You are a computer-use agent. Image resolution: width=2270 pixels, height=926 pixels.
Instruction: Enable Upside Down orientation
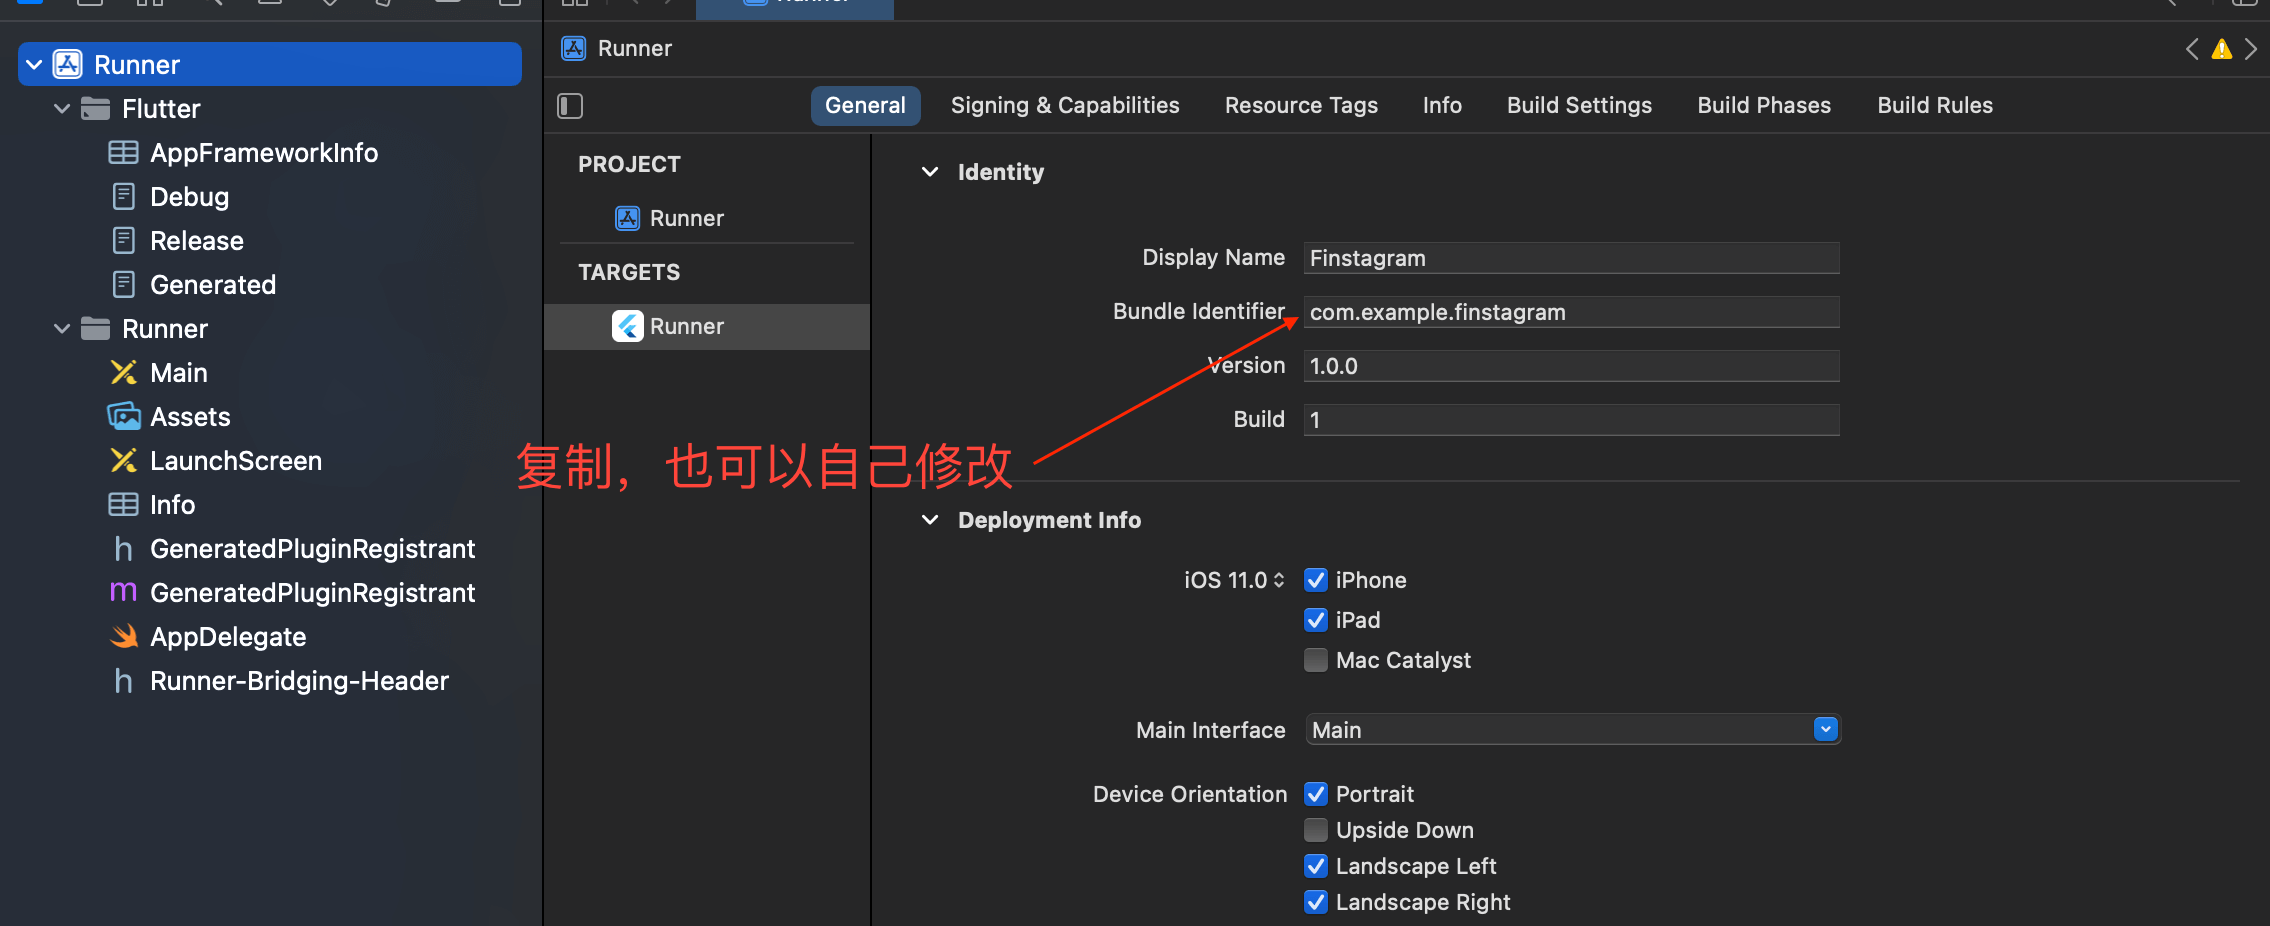(x=1316, y=830)
